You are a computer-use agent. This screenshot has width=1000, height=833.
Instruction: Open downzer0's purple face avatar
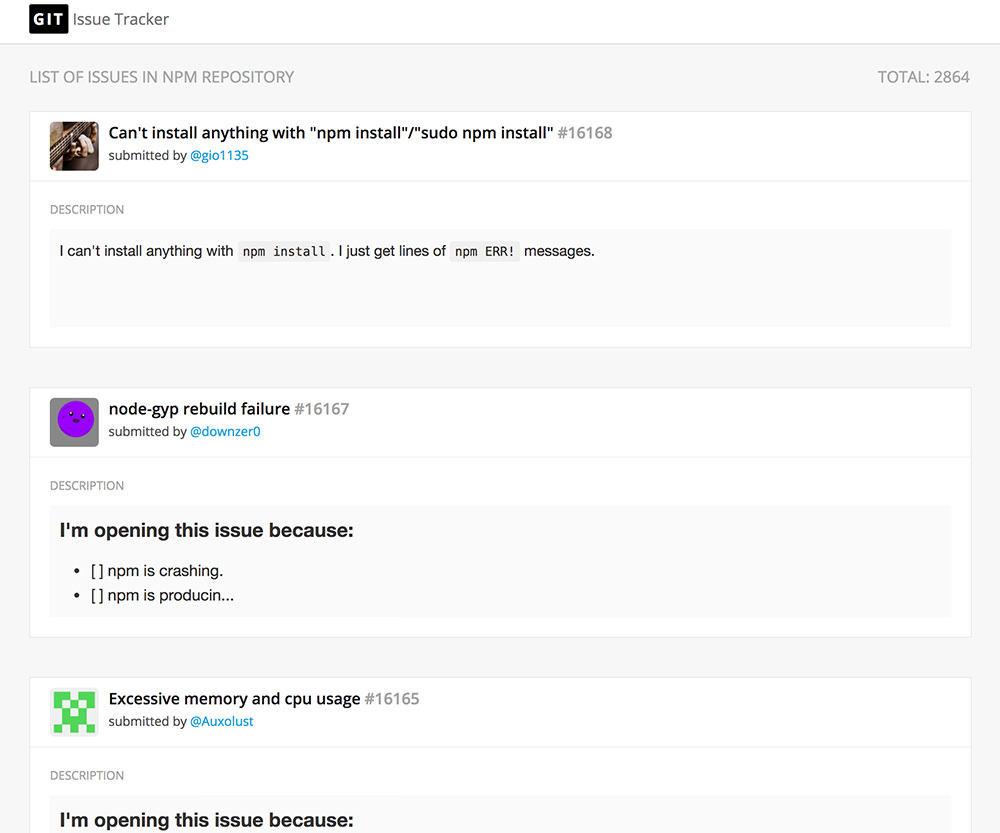[74, 422]
